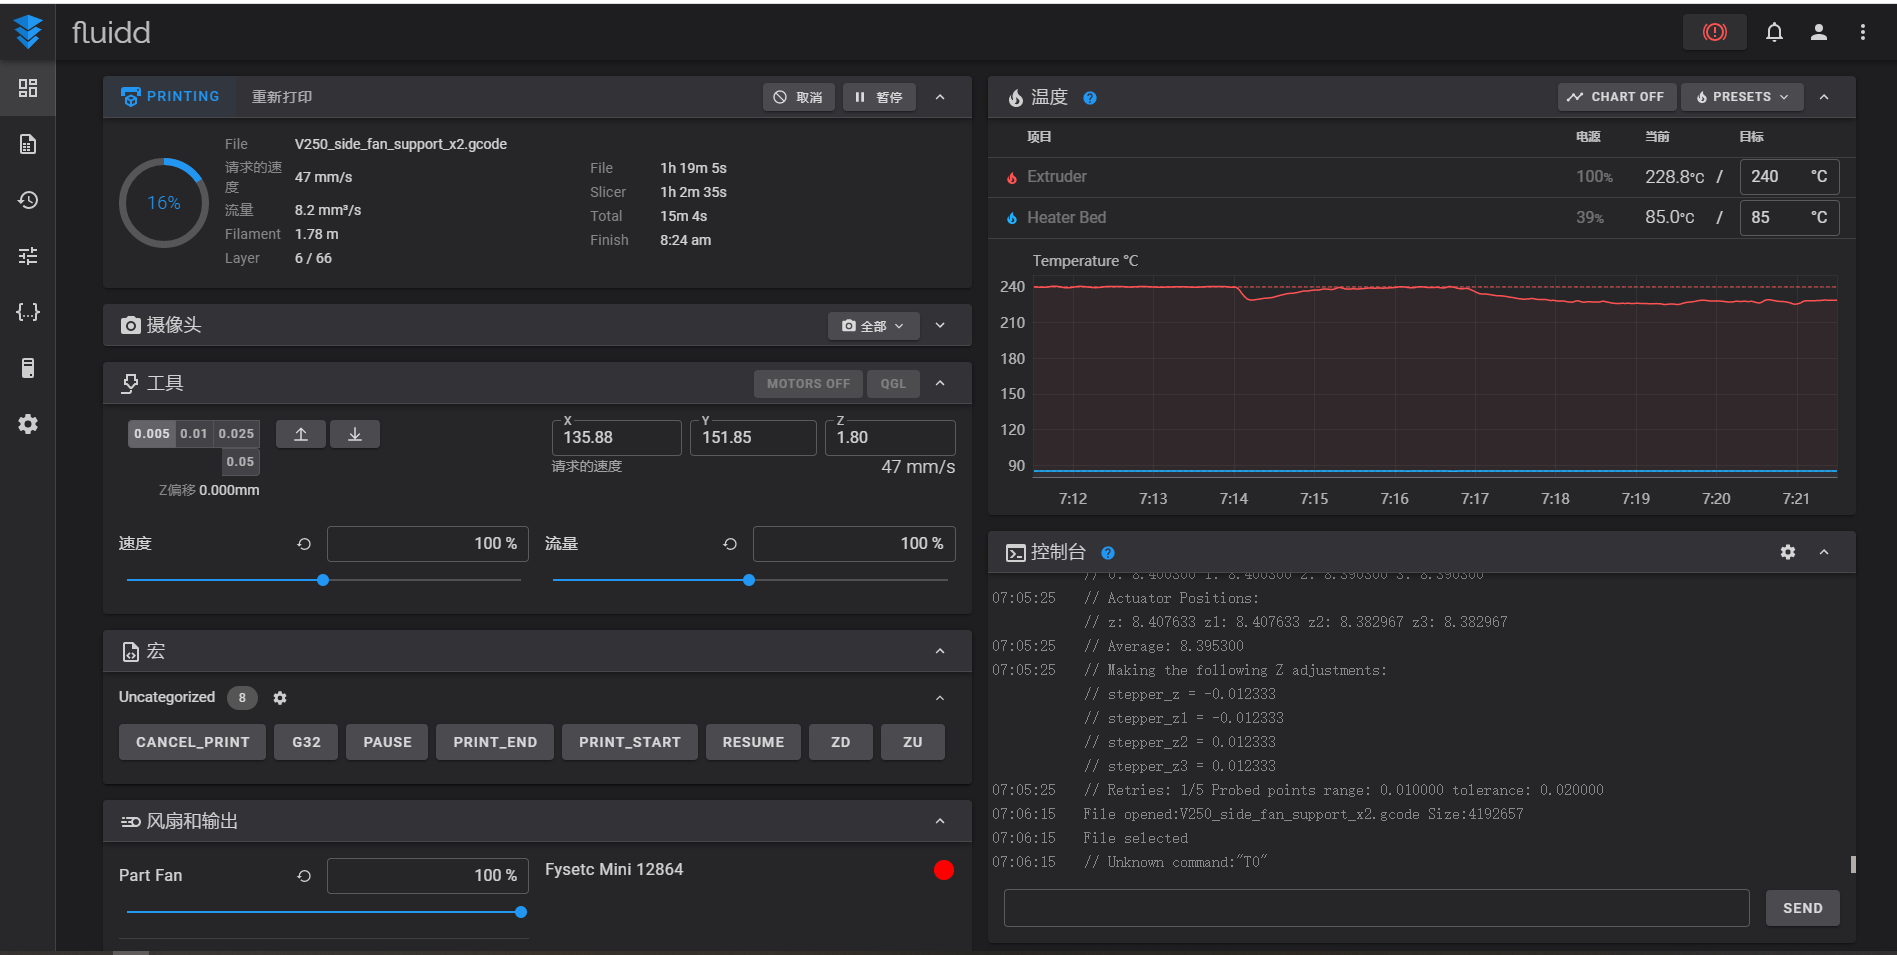Move Z offset down with arrow button
1897x955 pixels.
pyautogui.click(x=355, y=434)
